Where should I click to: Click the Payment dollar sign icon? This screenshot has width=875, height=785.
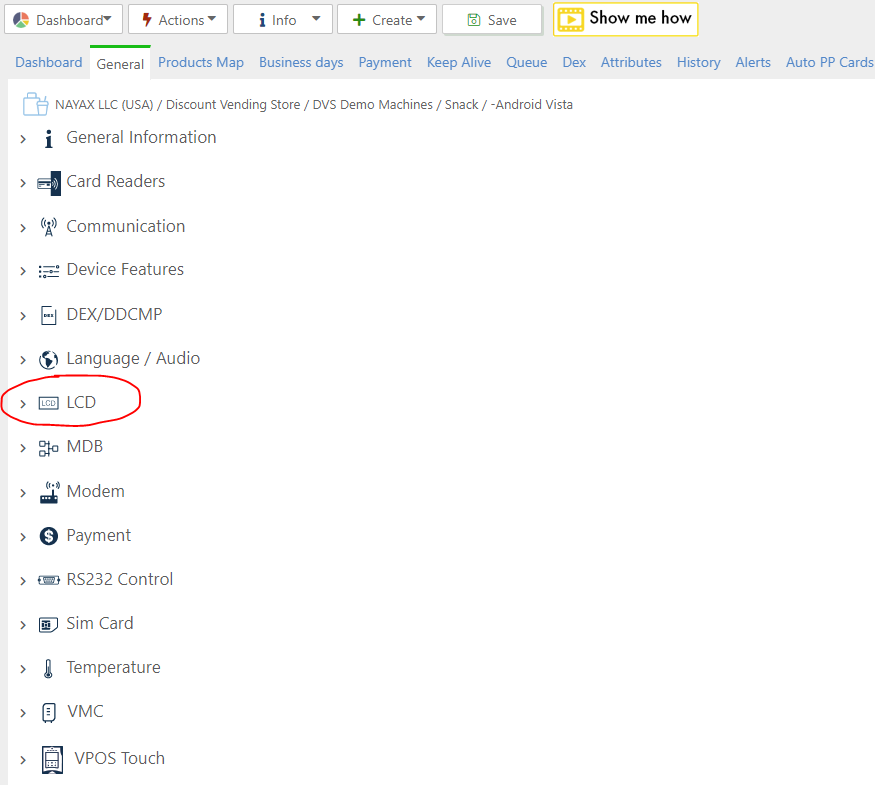point(48,536)
